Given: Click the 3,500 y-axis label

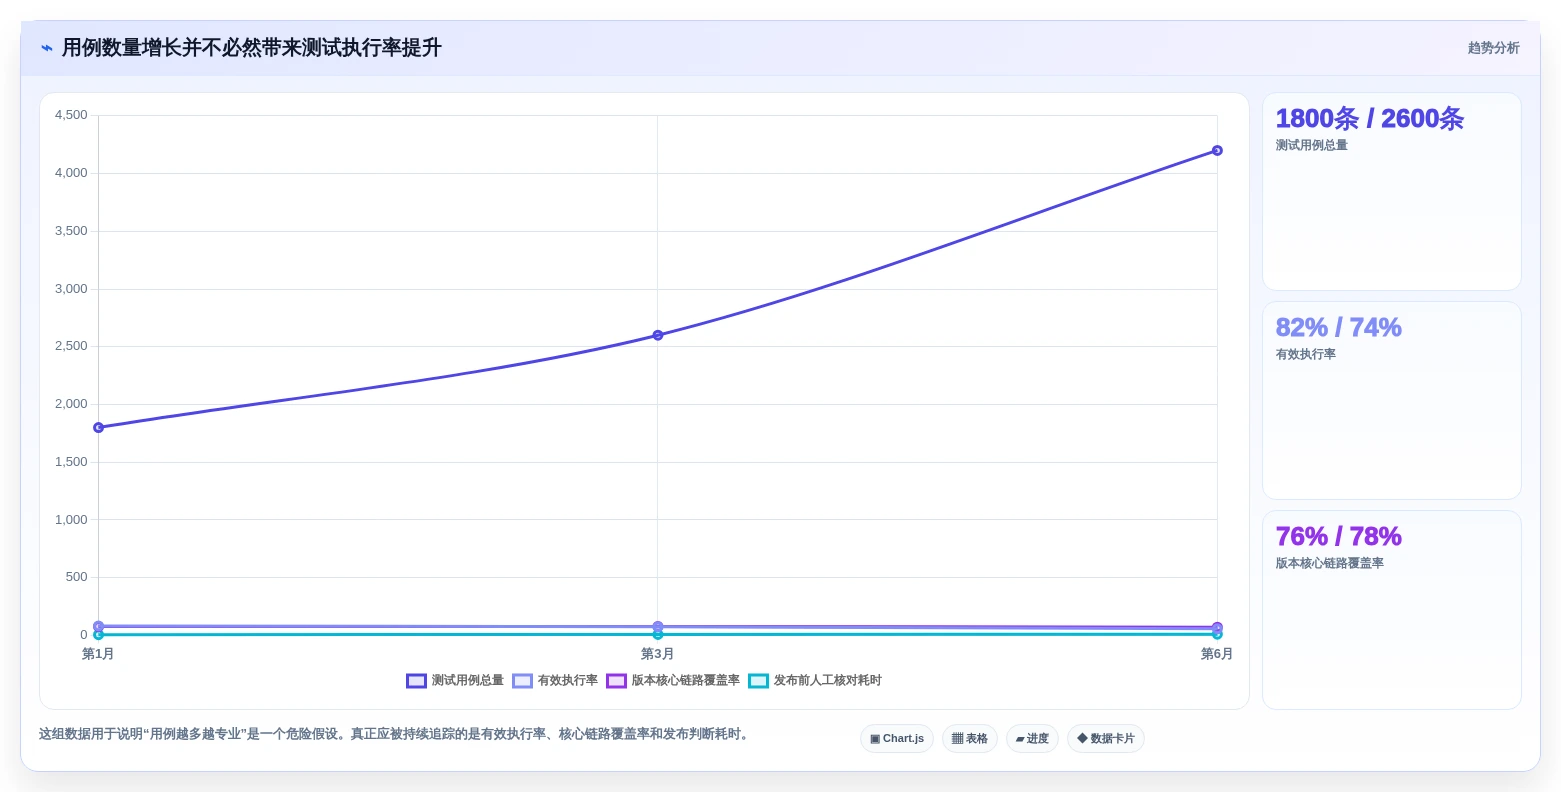Looking at the screenshot, I should point(71,231).
